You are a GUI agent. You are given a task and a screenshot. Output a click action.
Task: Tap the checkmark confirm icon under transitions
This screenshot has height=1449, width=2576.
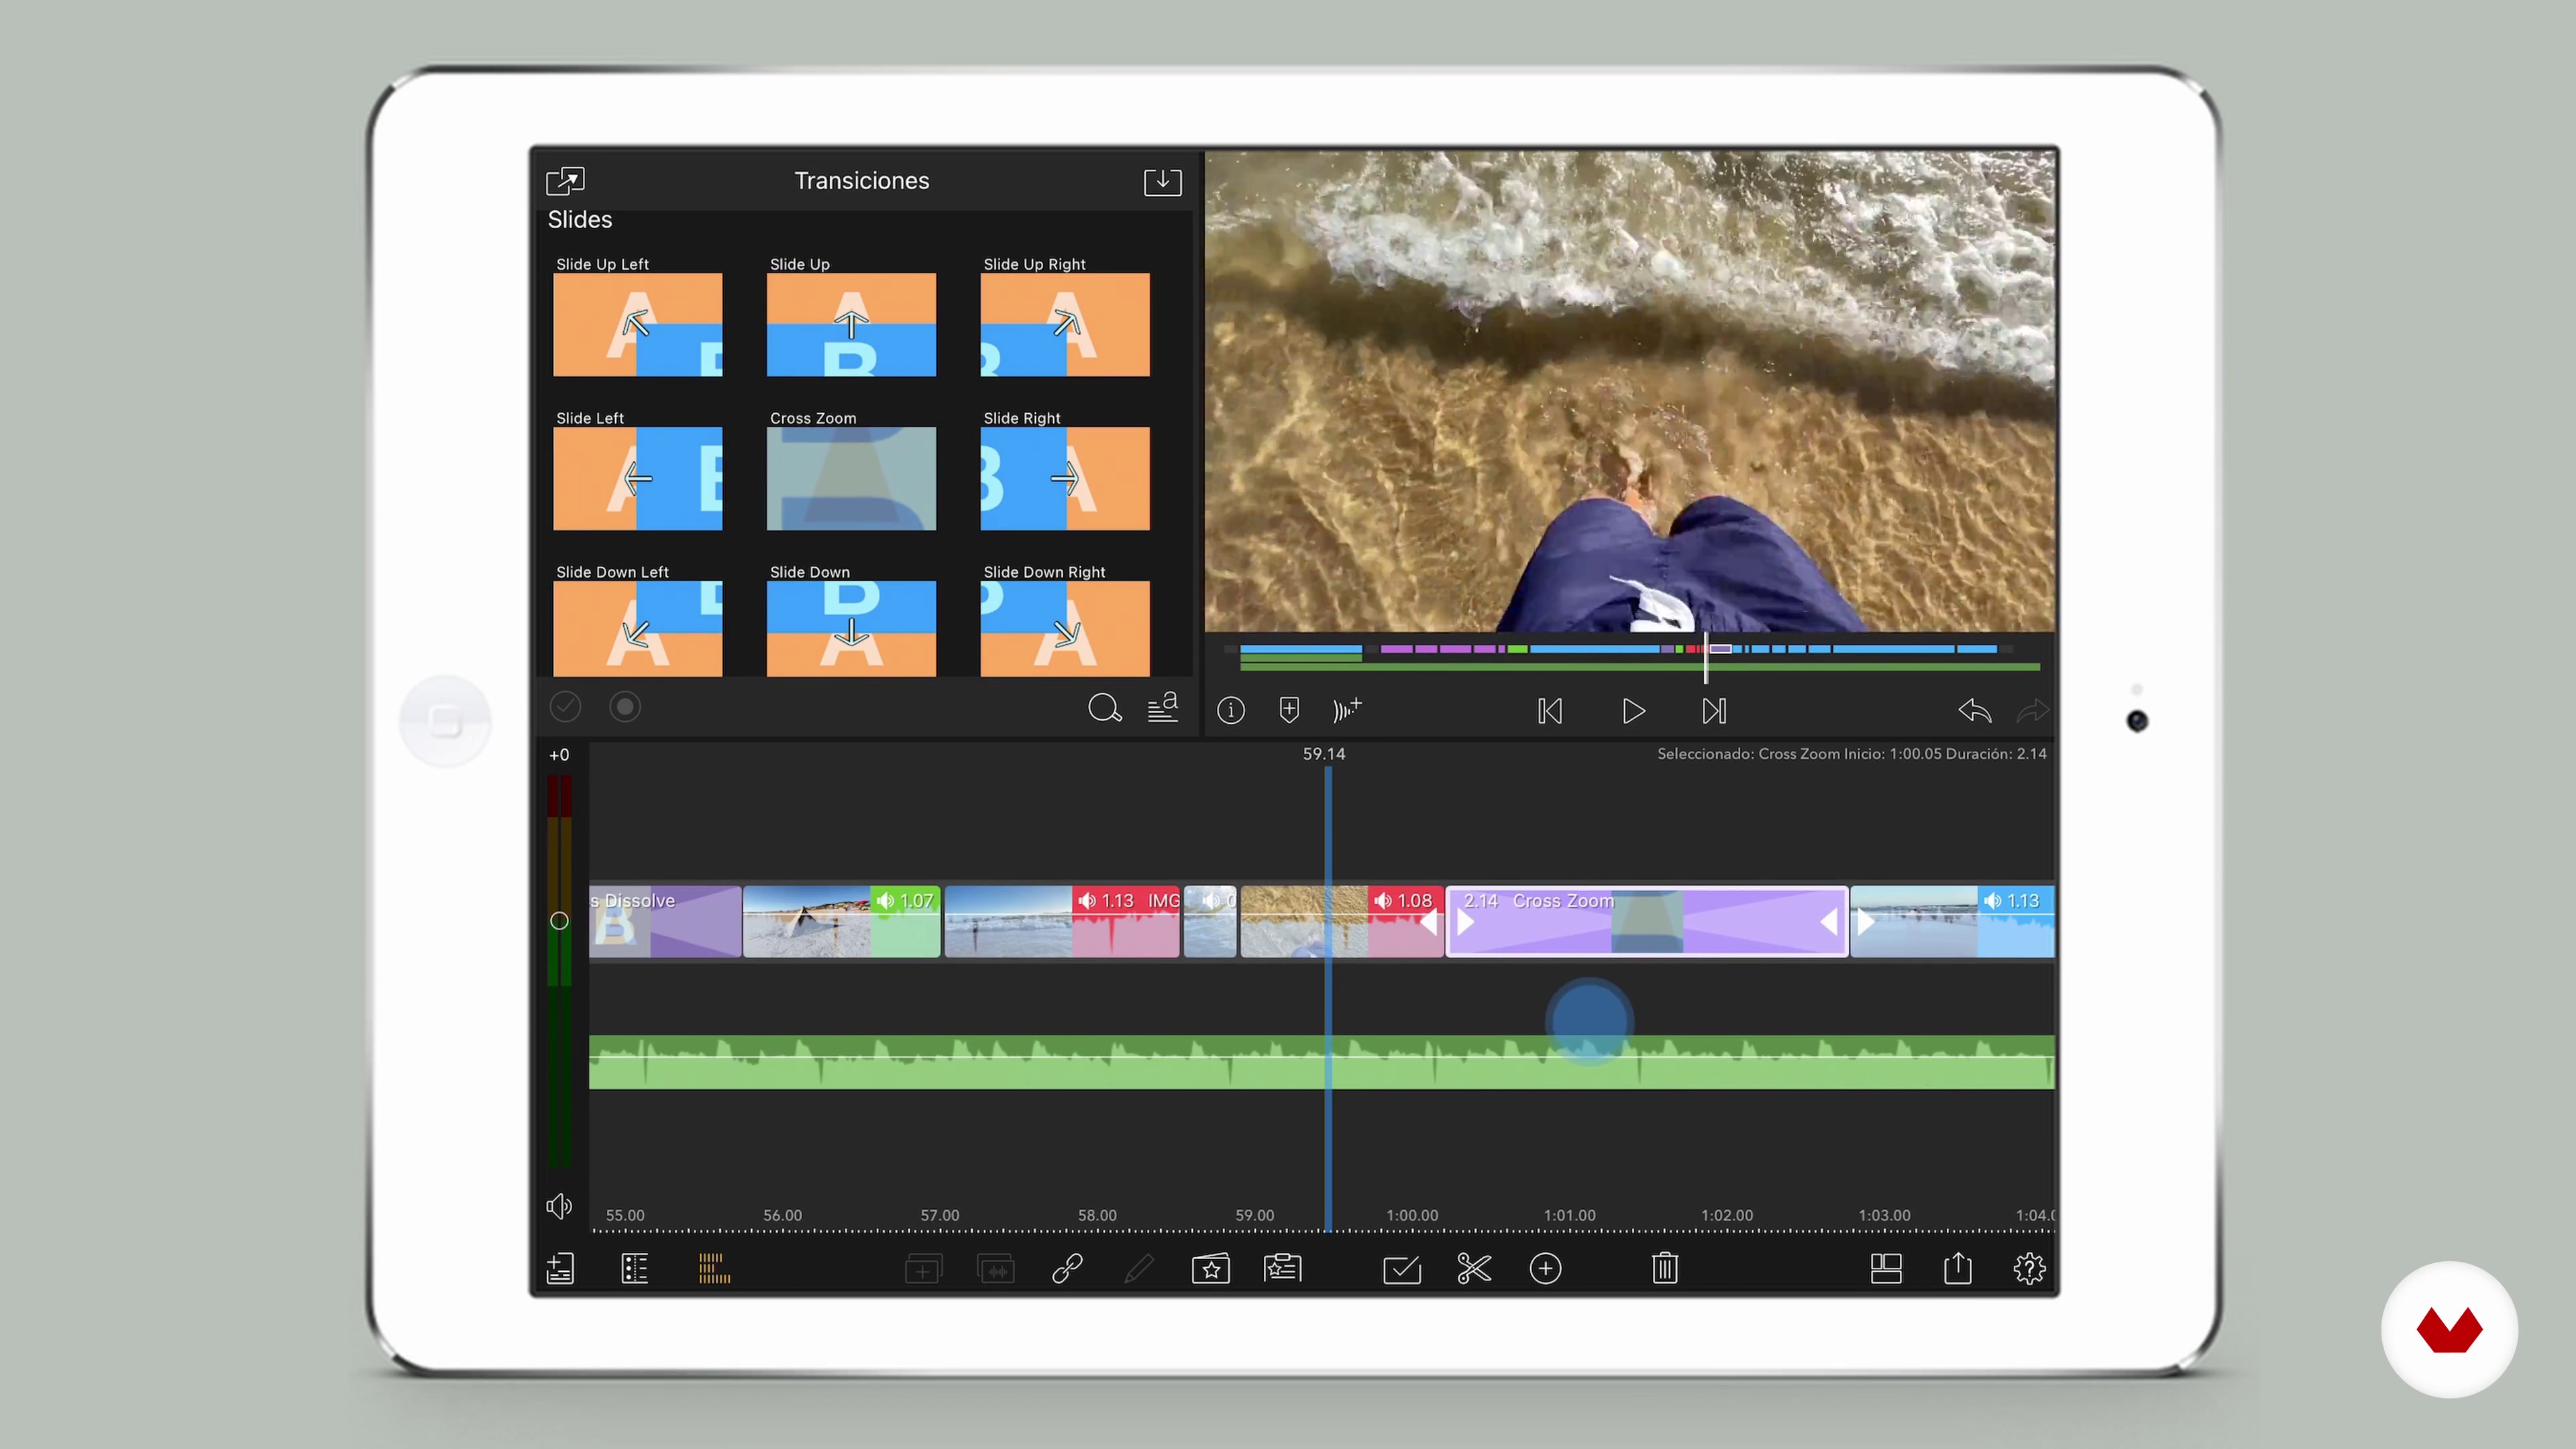tap(565, 707)
